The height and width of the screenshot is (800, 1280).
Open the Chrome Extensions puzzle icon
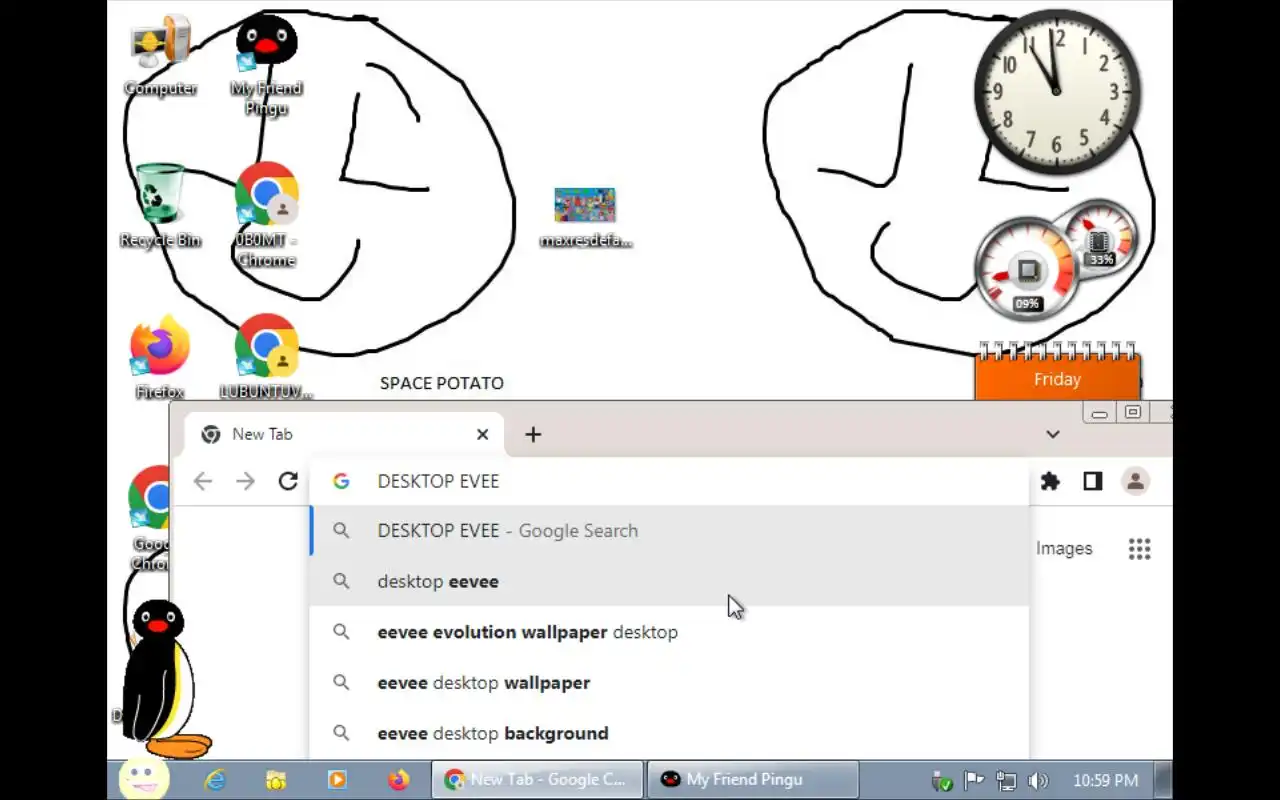click(x=1050, y=481)
